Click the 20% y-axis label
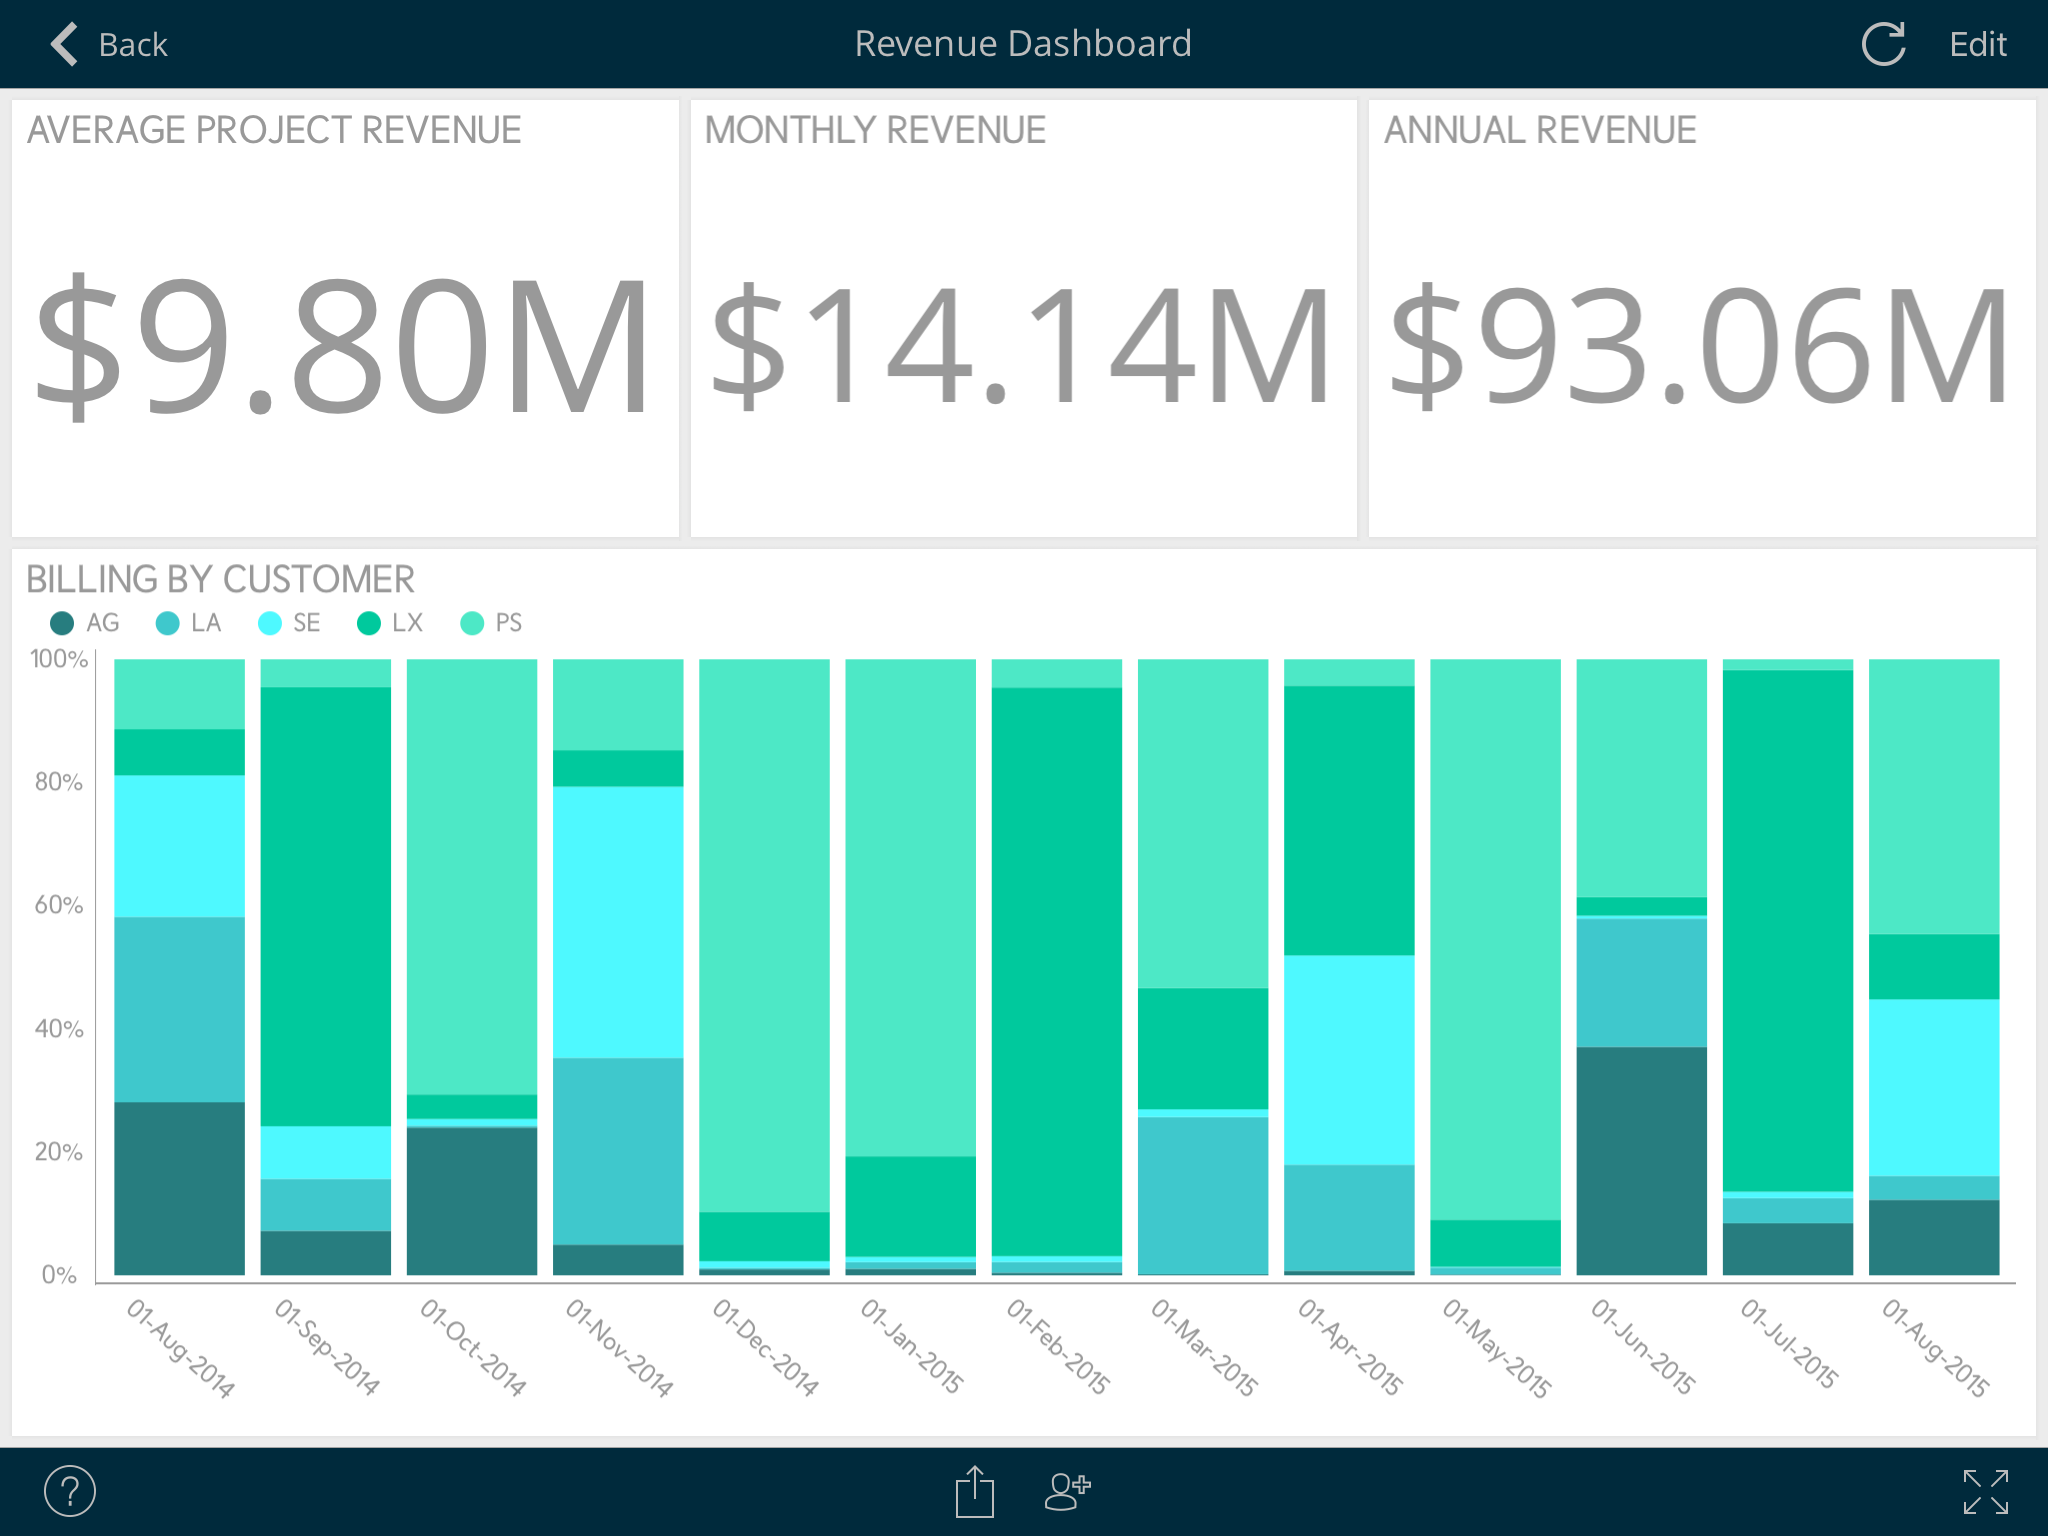 pyautogui.click(x=58, y=1152)
